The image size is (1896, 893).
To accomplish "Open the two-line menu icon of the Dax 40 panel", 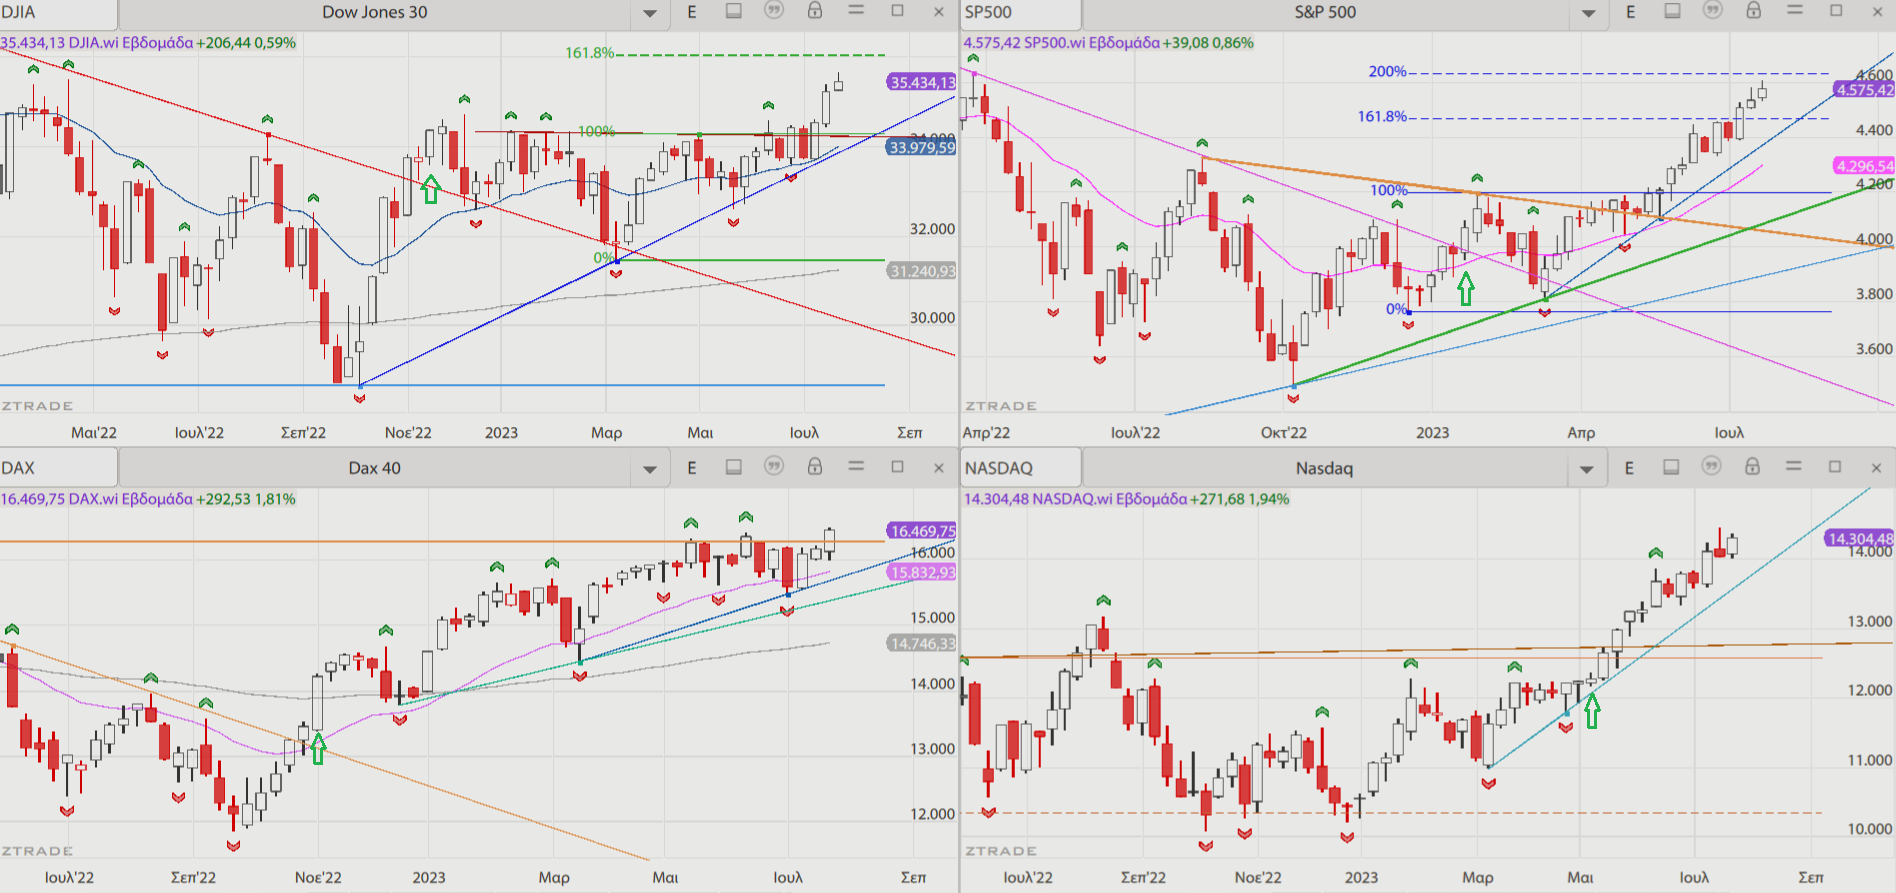I will pyautogui.click(x=856, y=466).
